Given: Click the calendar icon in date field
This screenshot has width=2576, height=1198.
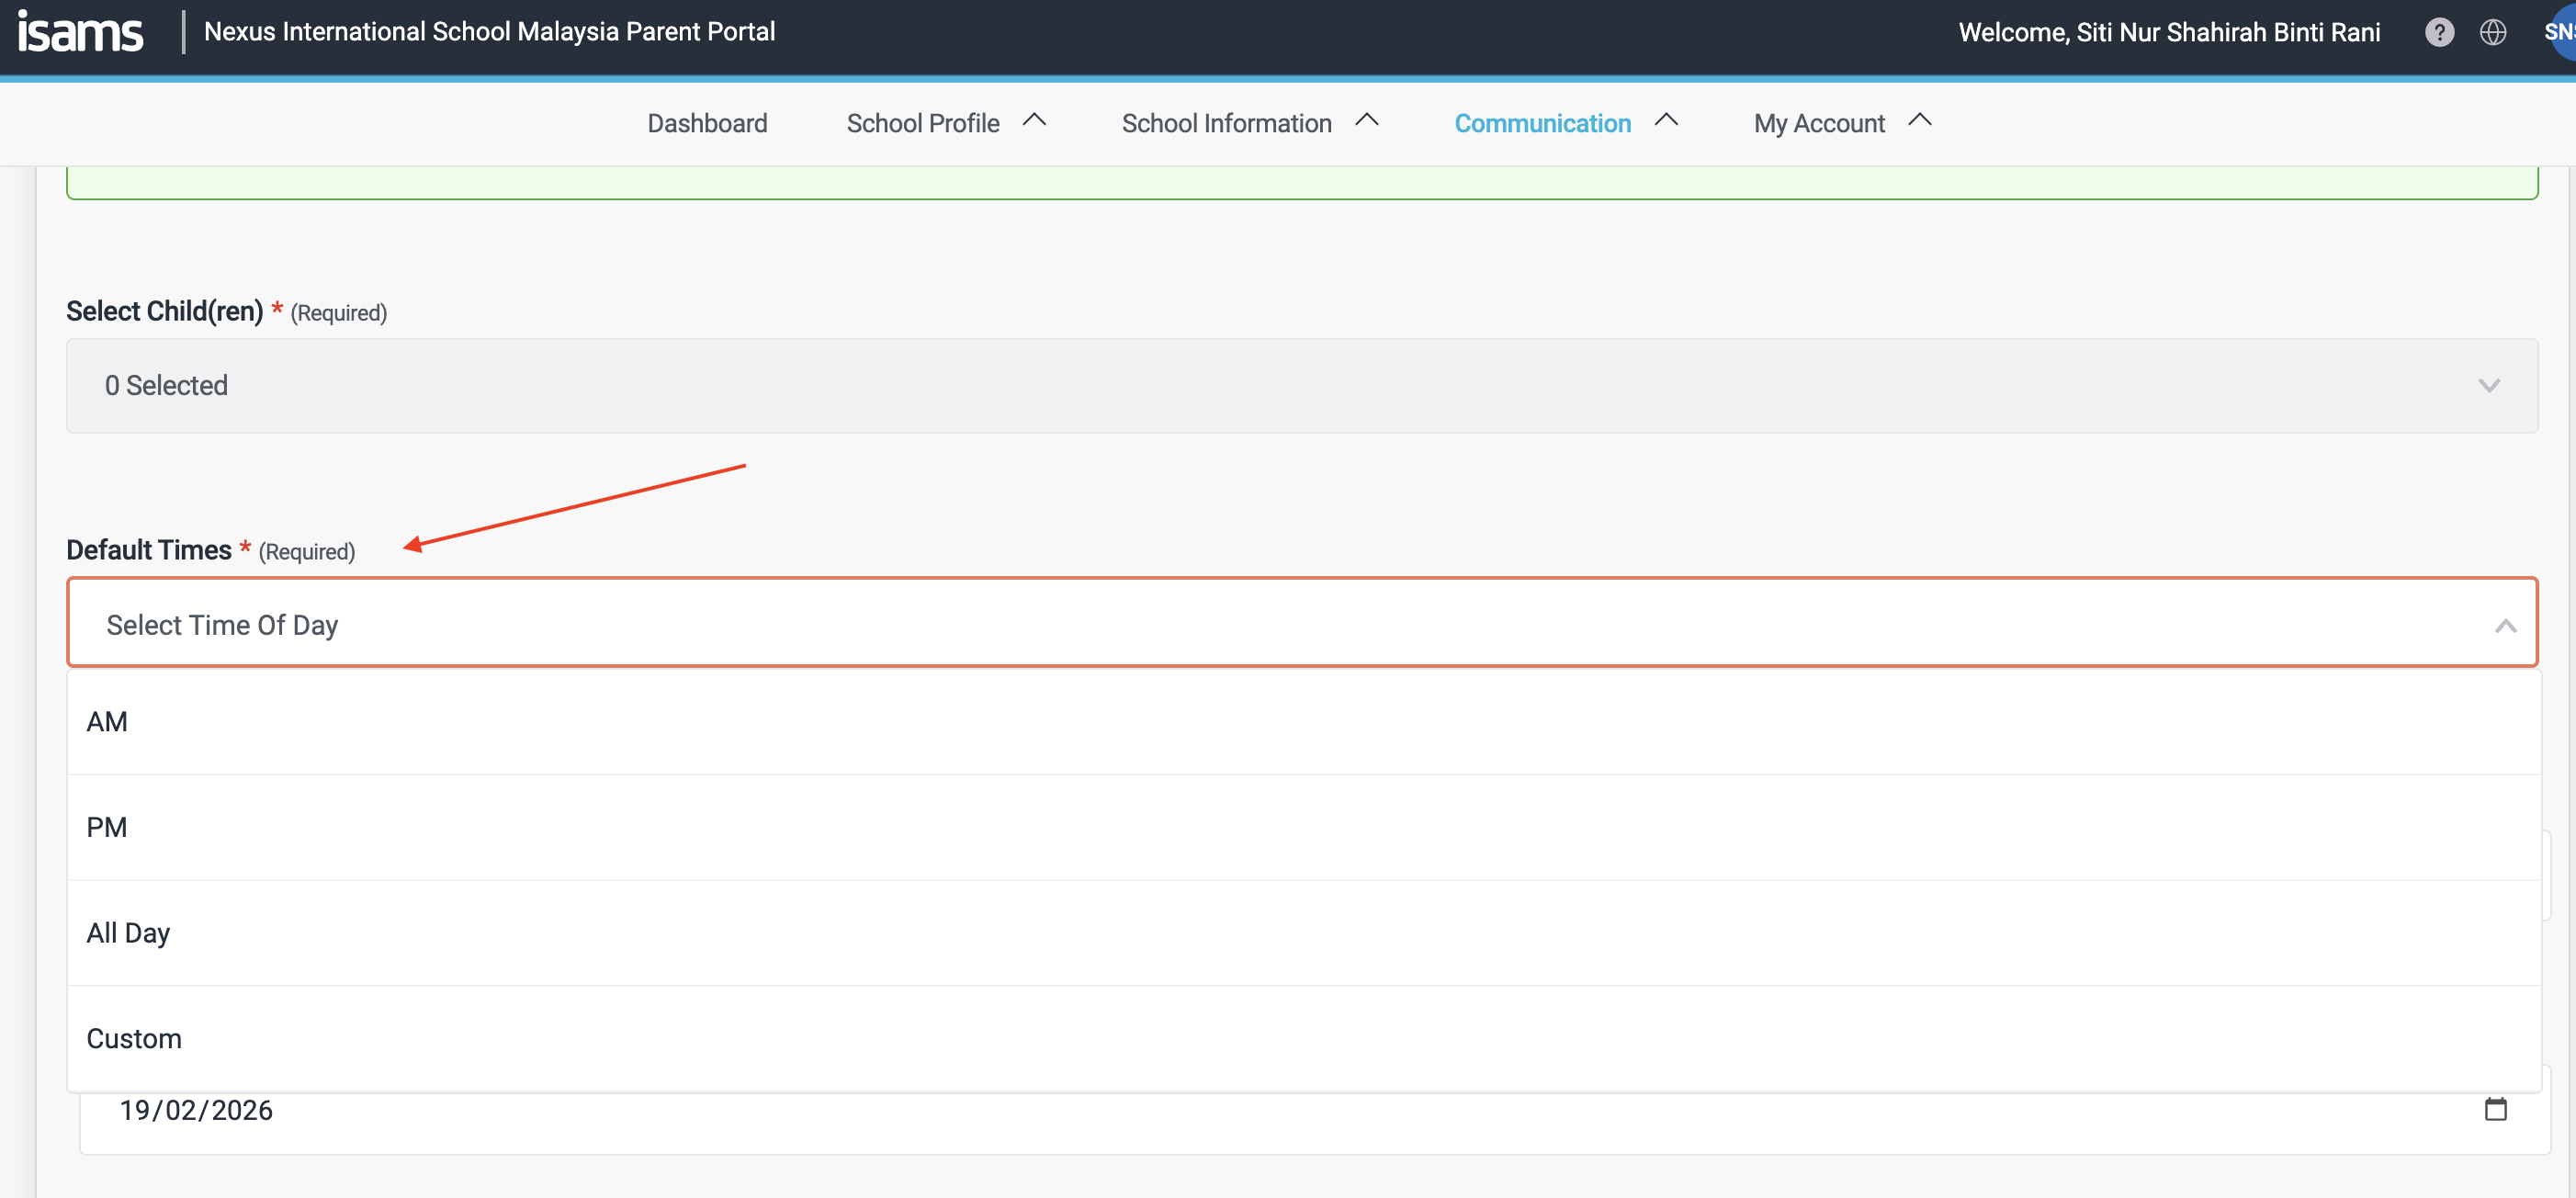Looking at the screenshot, I should (2495, 1109).
